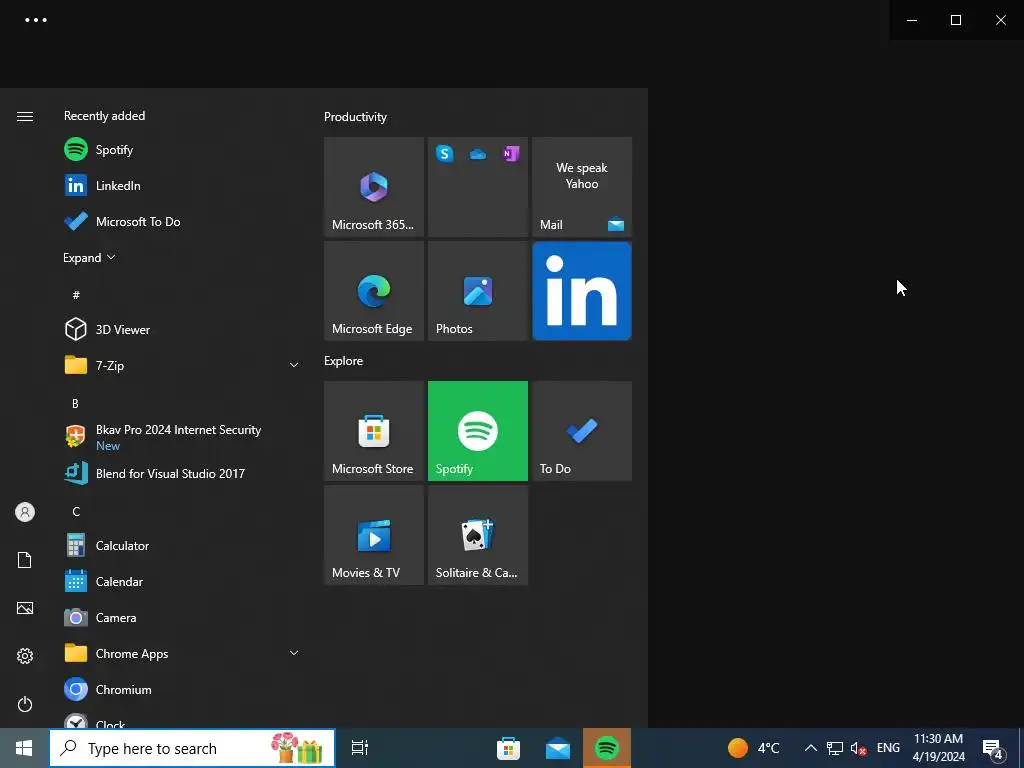1024x768 pixels.
Task: Show hidden system tray icons
Action: (x=810, y=748)
